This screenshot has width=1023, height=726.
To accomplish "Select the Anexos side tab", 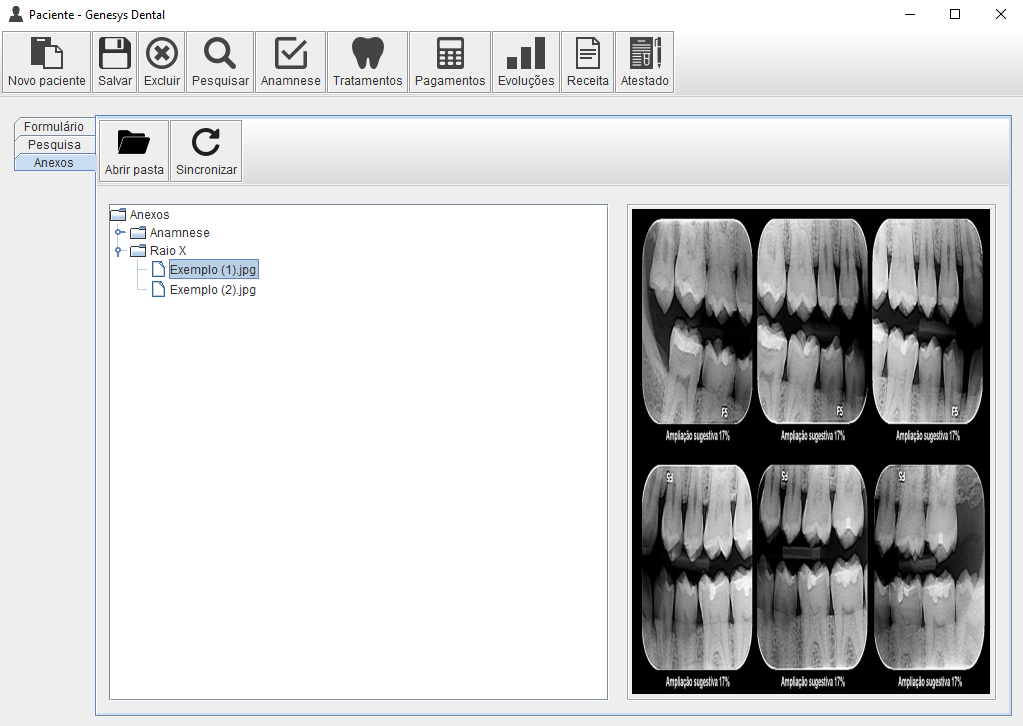I will coord(54,163).
